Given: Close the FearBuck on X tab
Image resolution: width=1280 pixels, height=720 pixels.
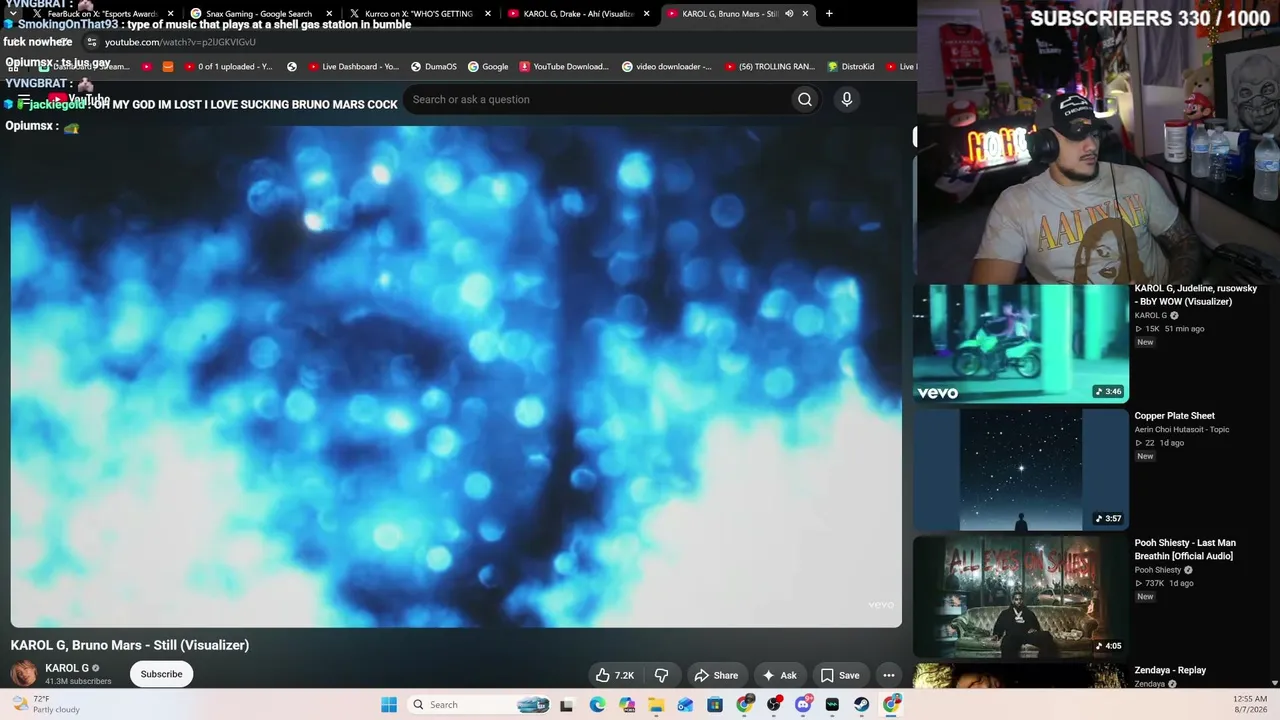Looking at the screenshot, I should 170,14.
